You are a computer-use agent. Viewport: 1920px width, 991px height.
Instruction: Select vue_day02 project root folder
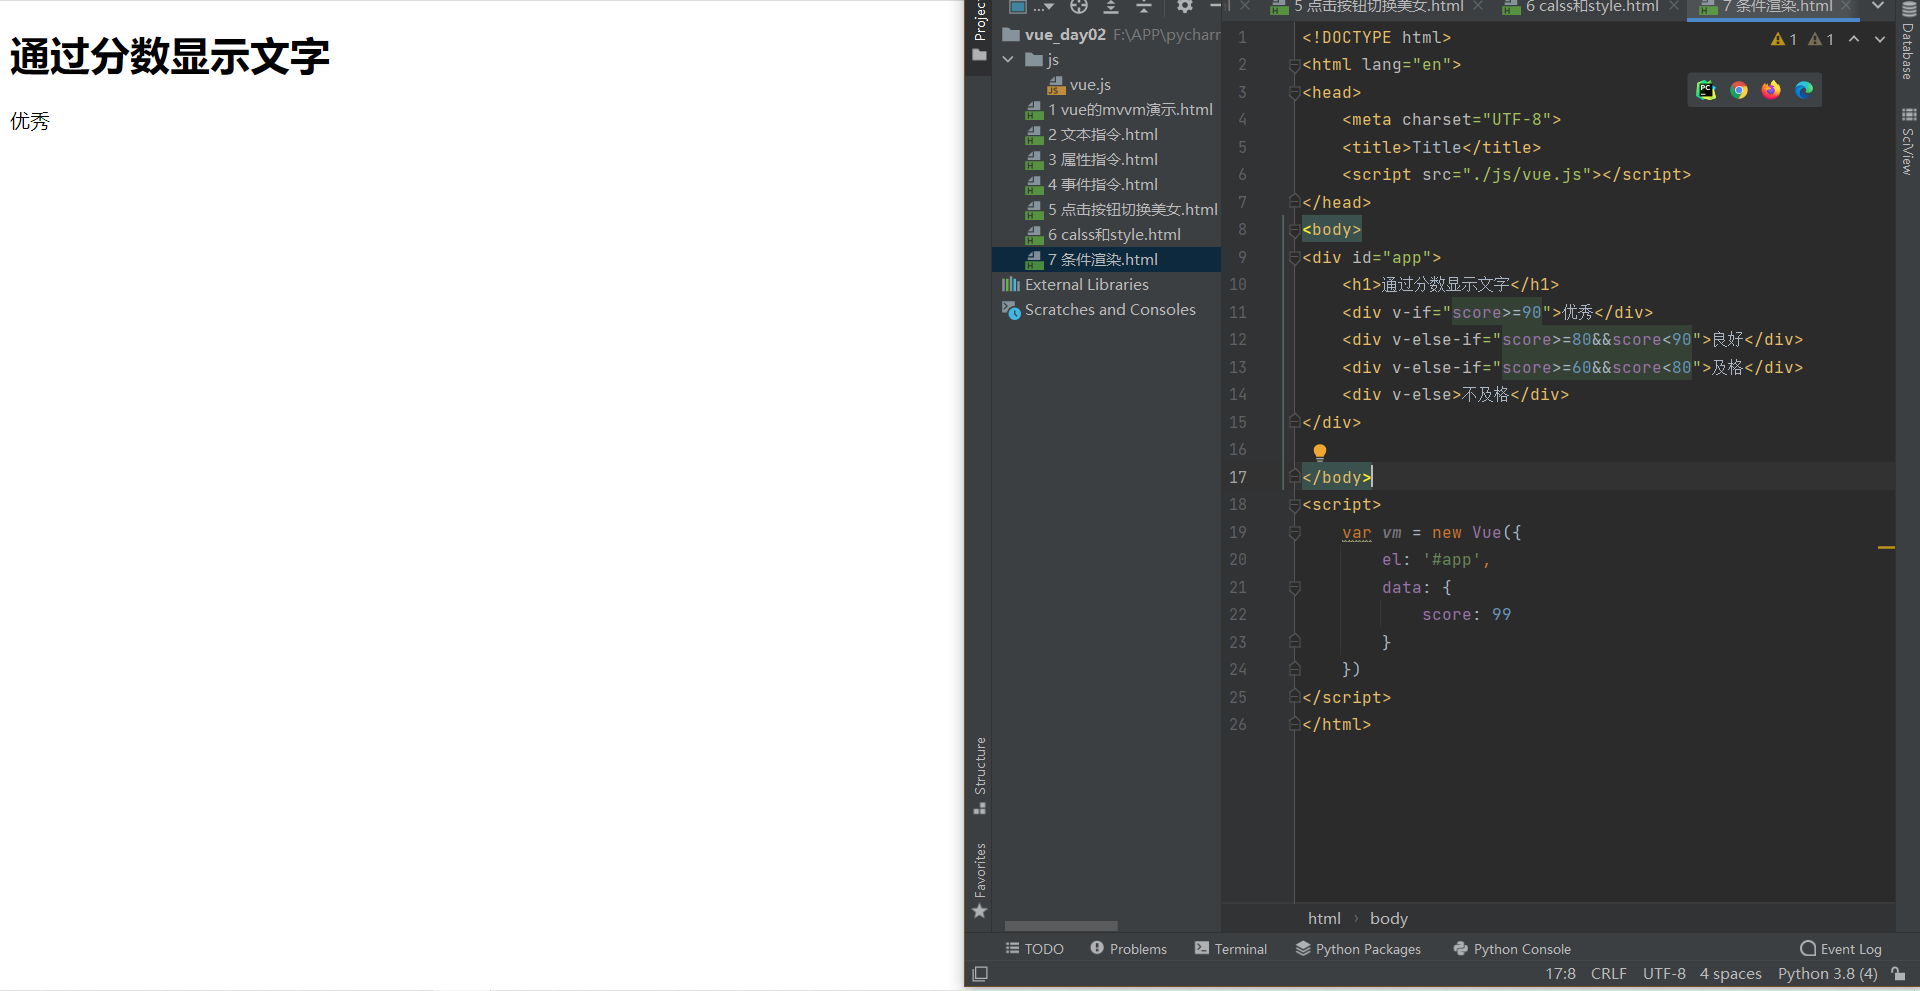click(1054, 35)
